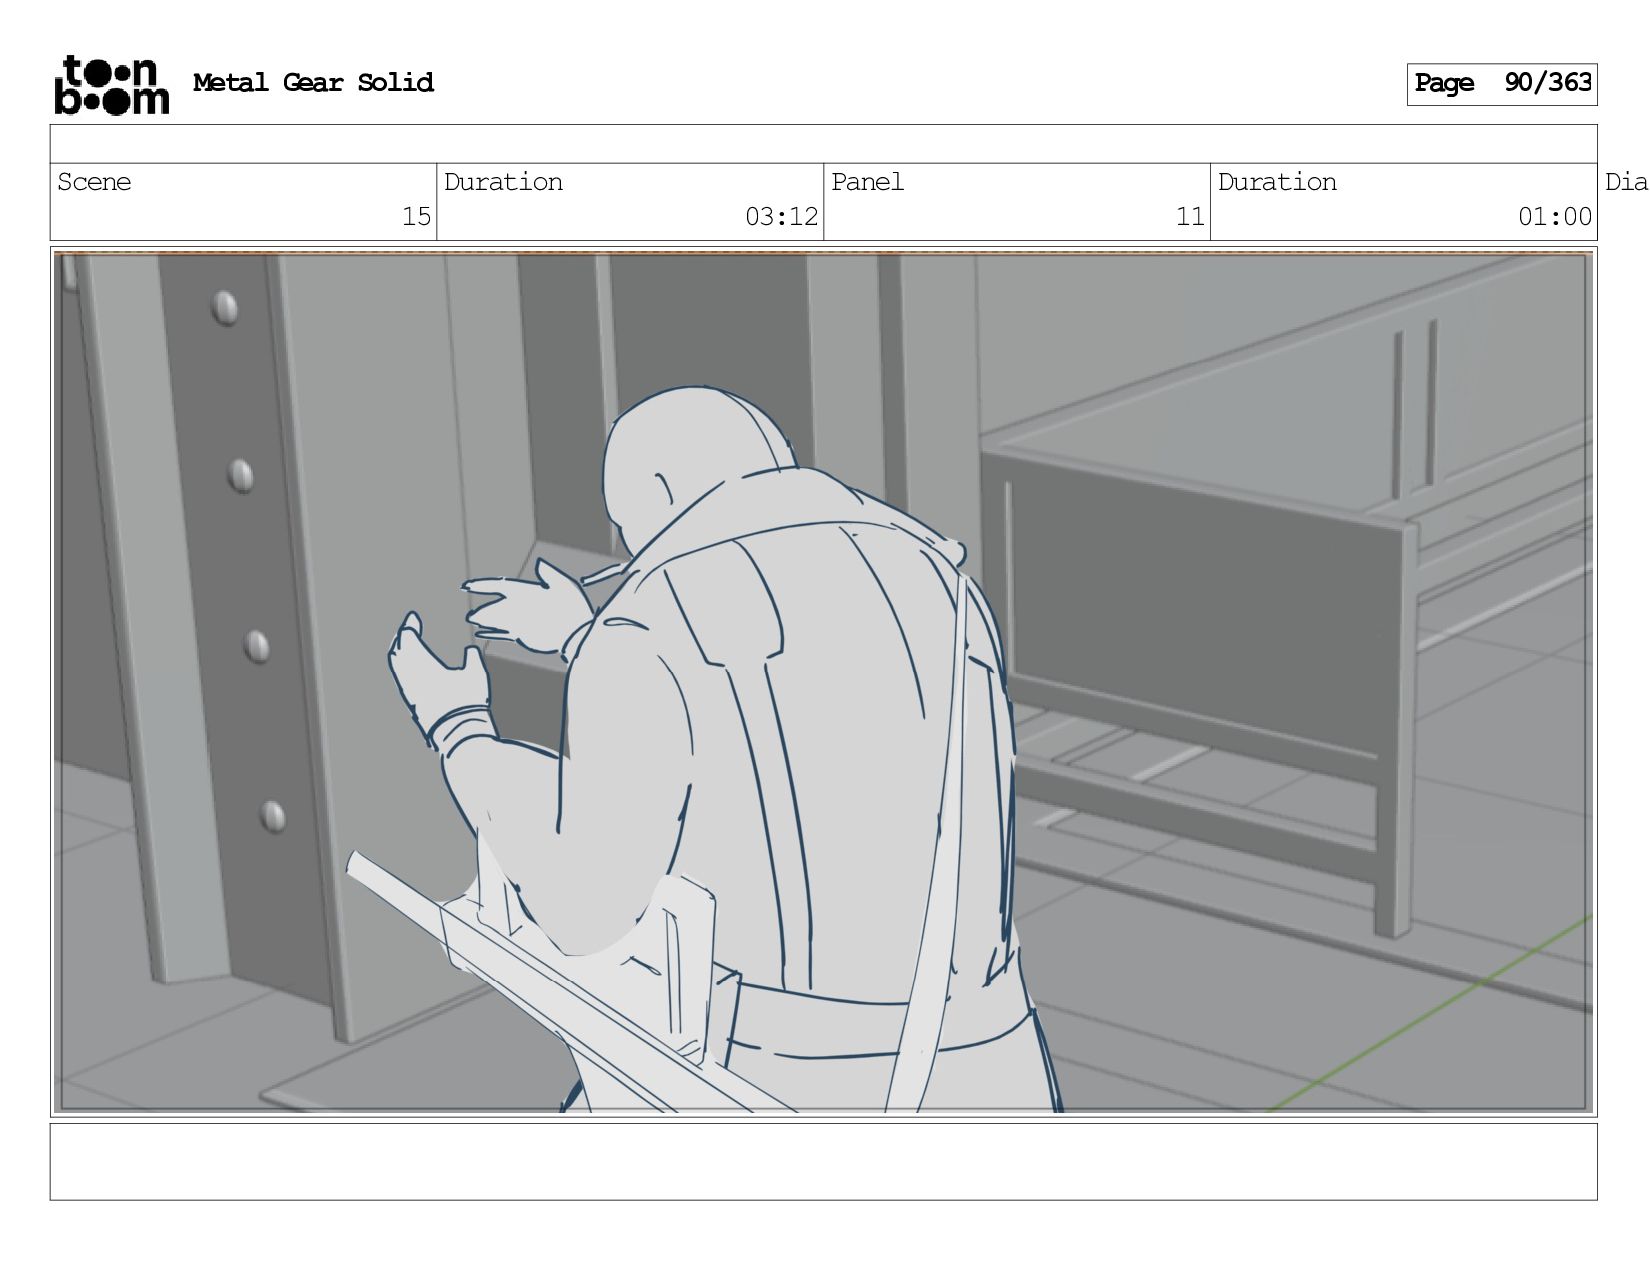Click the 'Duration' label beside Panel
This screenshot has height=1275, width=1650.
(1277, 182)
